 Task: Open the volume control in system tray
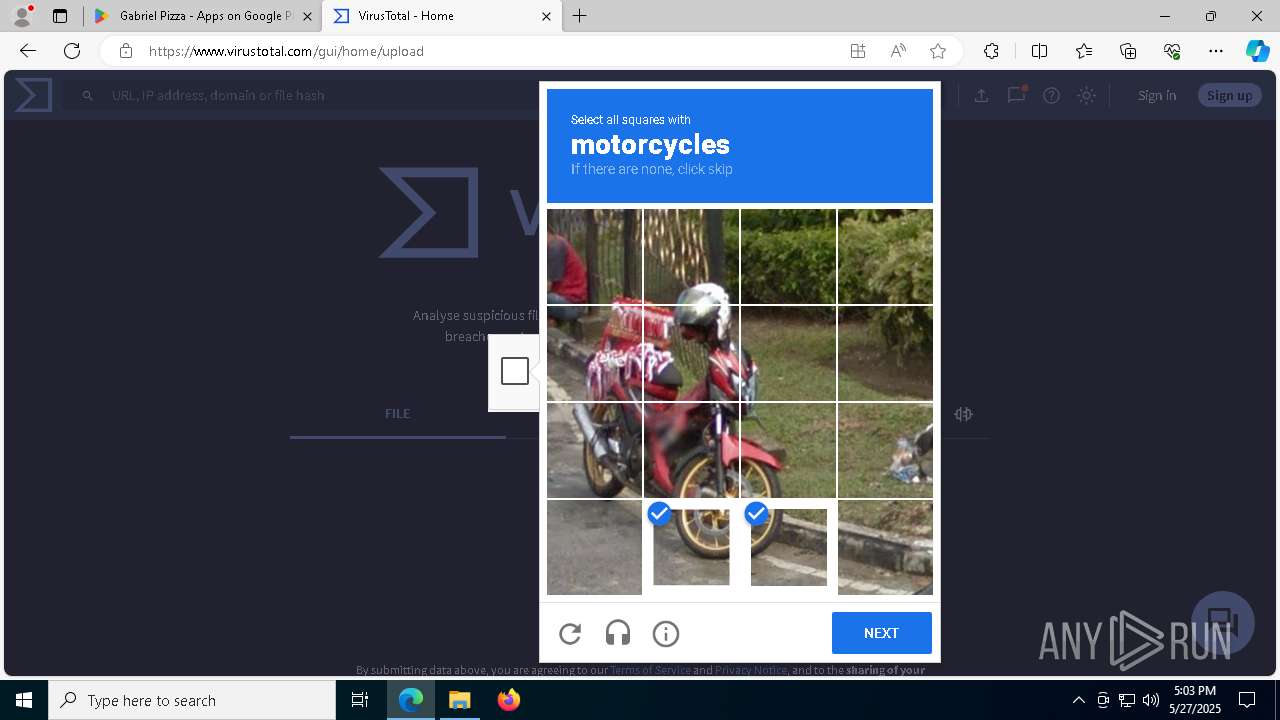[1151, 700]
